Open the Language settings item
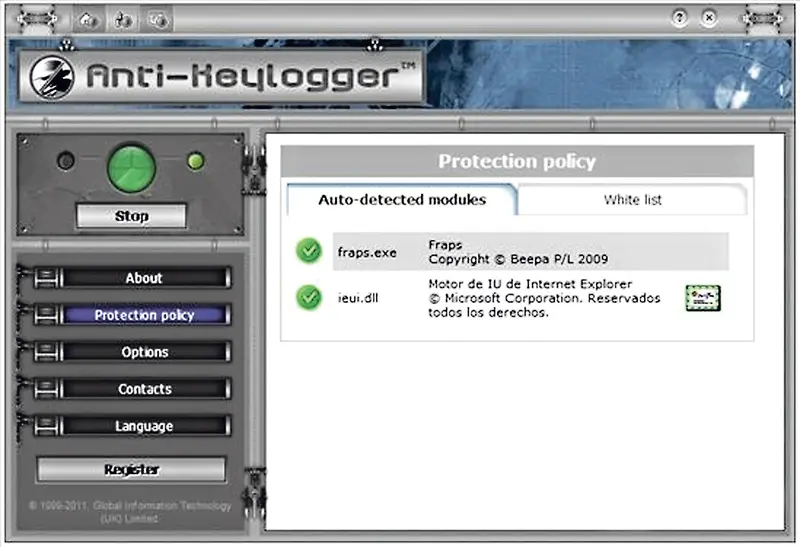The width and height of the screenshot is (800, 547). coord(144,426)
